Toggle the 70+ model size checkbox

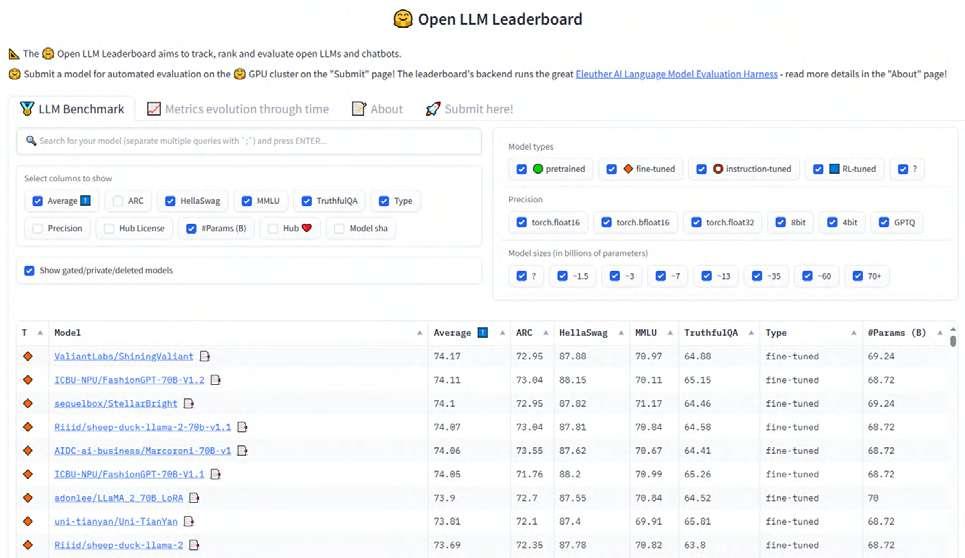click(857, 276)
